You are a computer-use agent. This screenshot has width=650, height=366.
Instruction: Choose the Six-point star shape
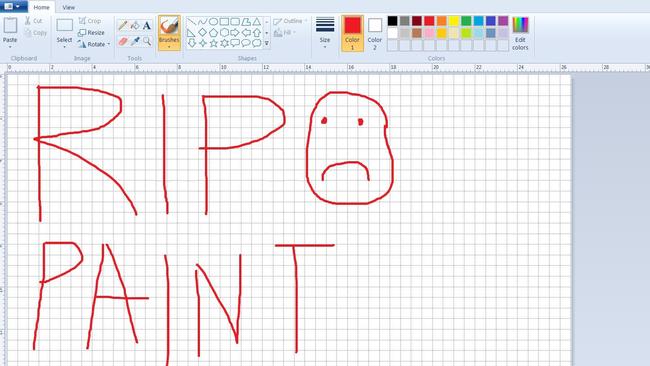point(224,43)
